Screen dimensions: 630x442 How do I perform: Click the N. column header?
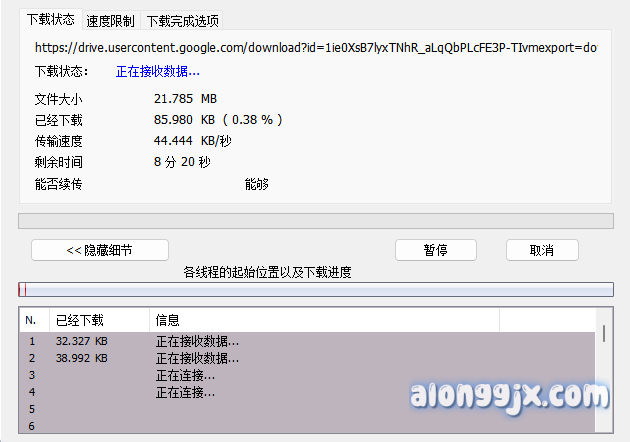click(x=34, y=320)
